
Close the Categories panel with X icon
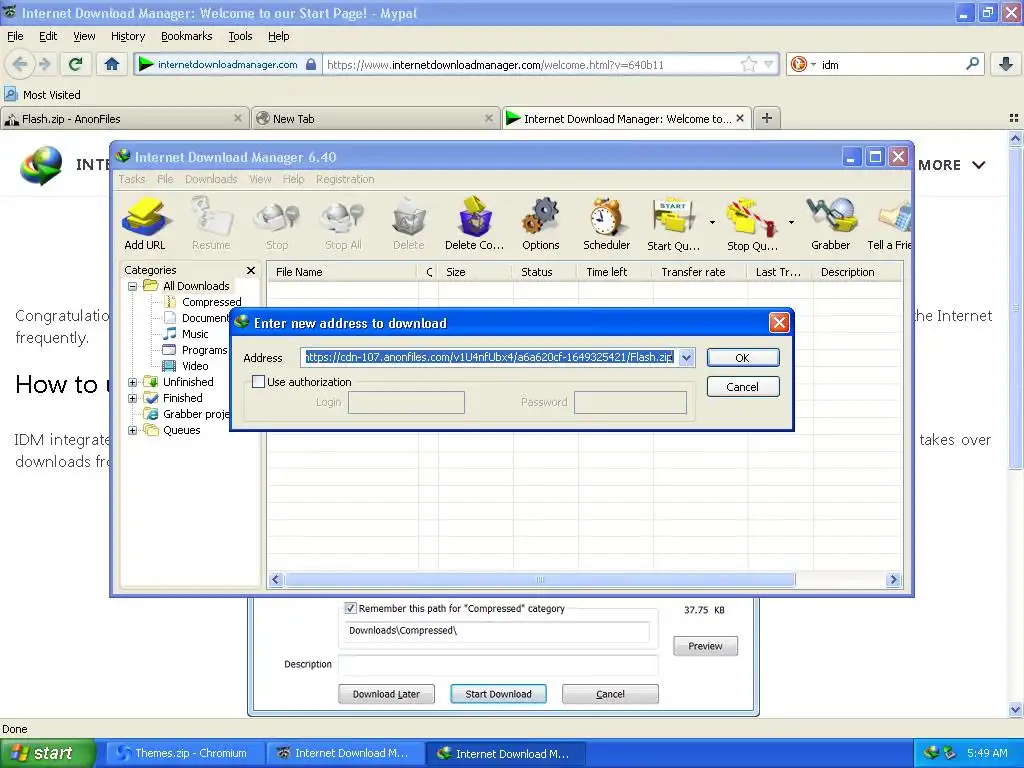click(251, 270)
